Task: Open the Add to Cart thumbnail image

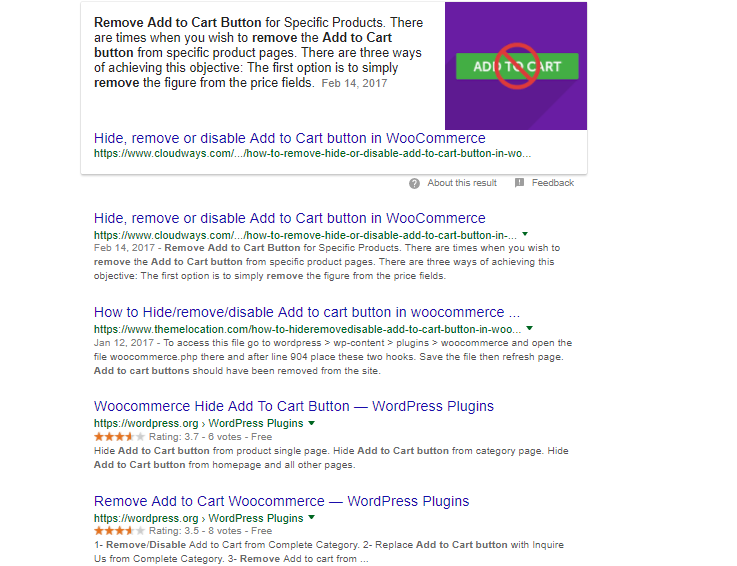Action: tap(516, 66)
